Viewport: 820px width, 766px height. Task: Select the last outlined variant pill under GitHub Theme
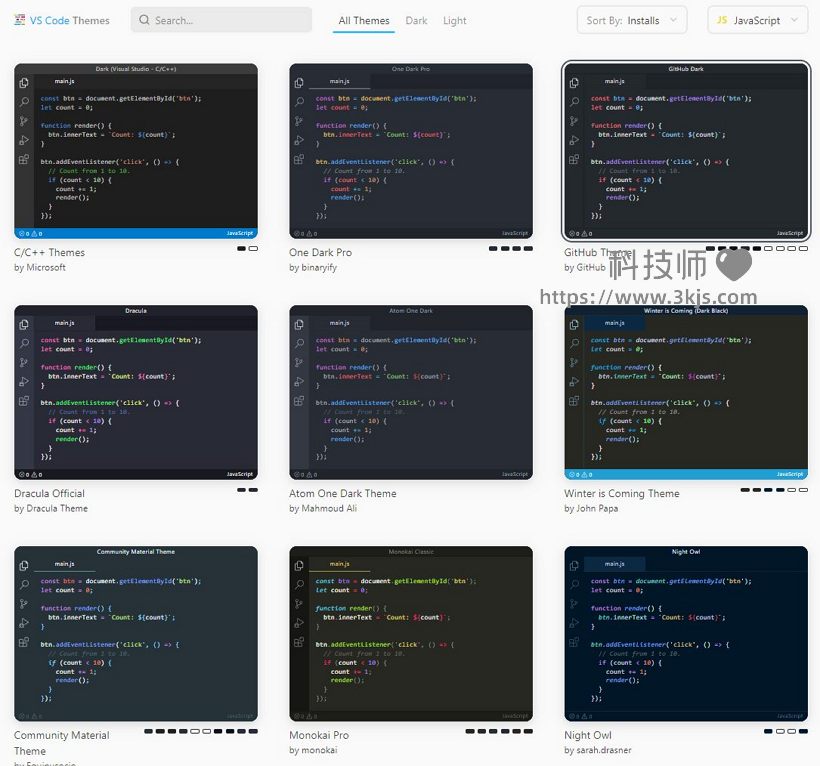803,248
